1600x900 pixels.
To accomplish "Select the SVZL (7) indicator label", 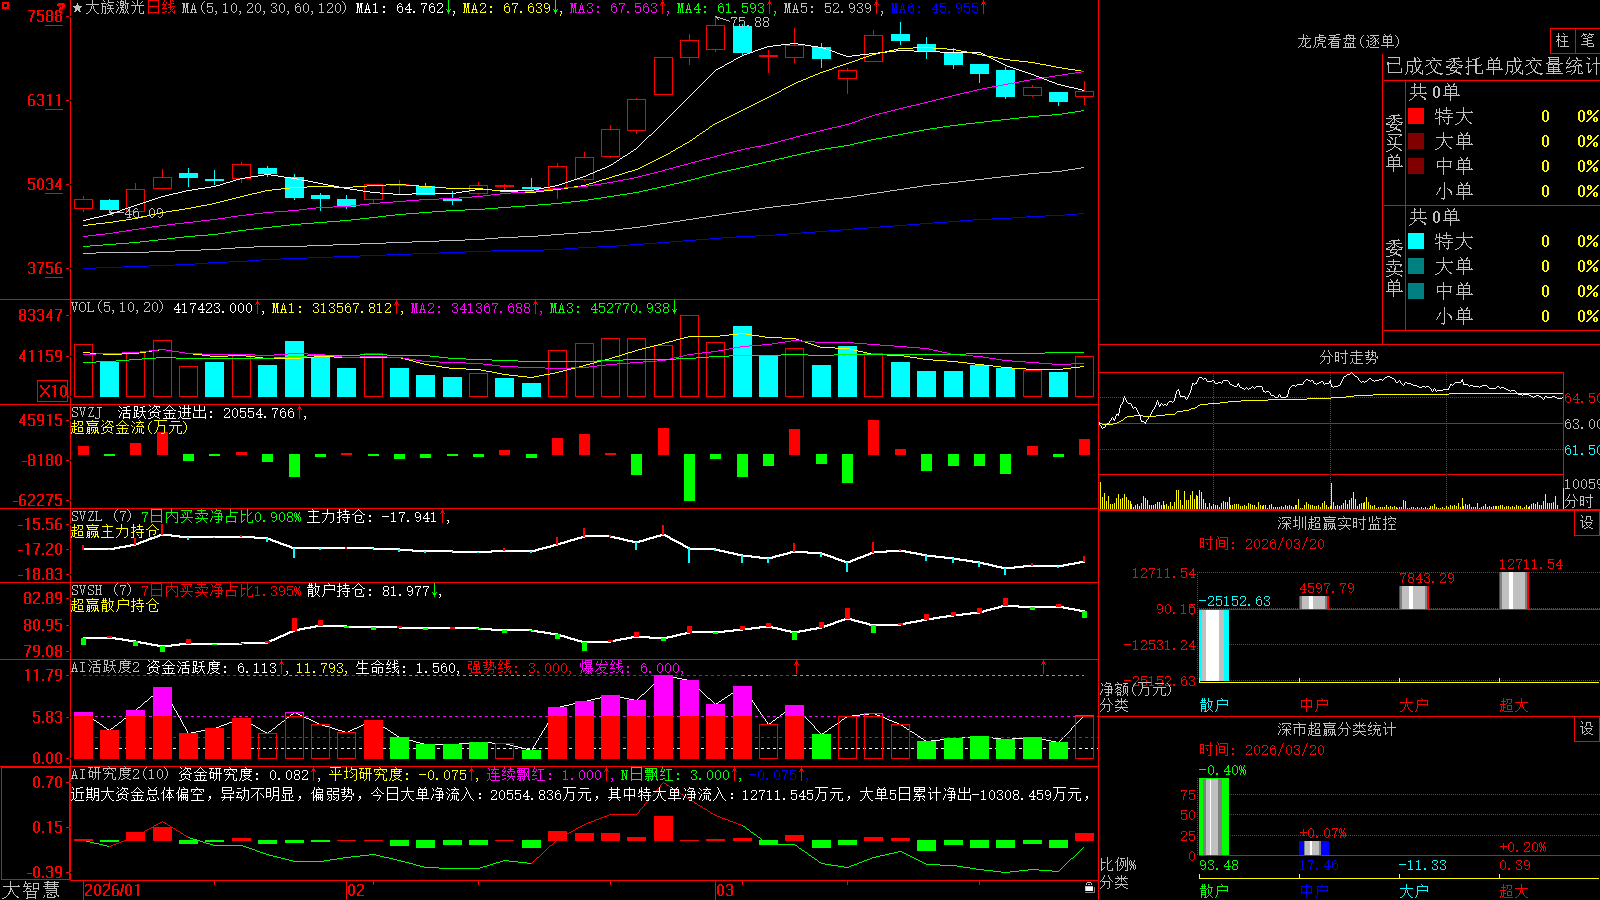I will [x=101, y=517].
